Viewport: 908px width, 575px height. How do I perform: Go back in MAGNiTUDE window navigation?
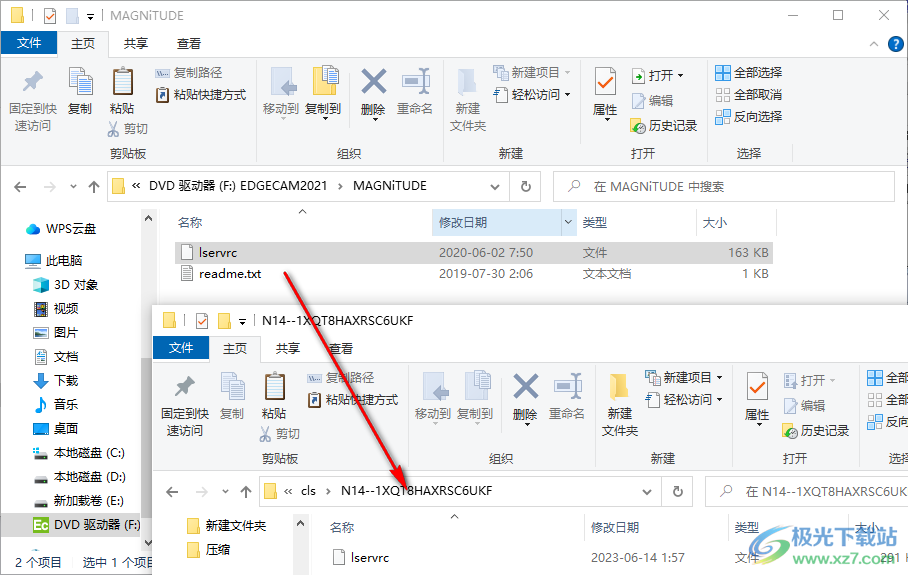tap(20, 186)
